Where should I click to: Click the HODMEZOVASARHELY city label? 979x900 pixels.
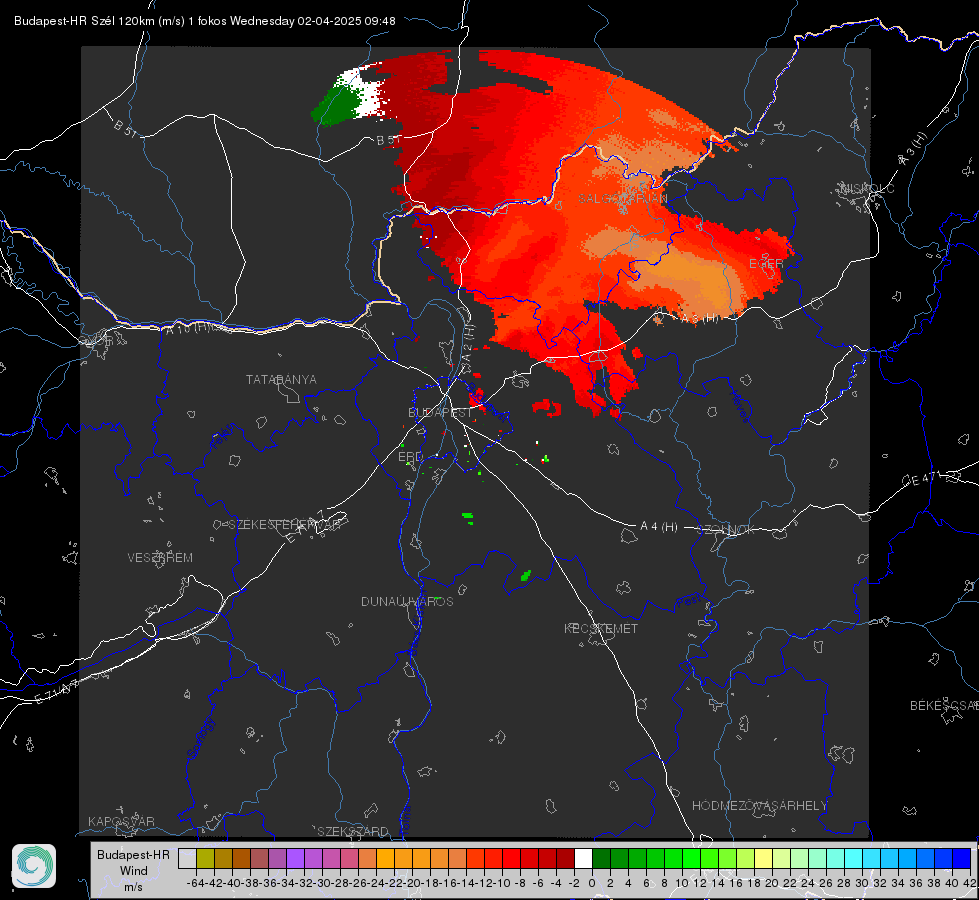(760, 806)
